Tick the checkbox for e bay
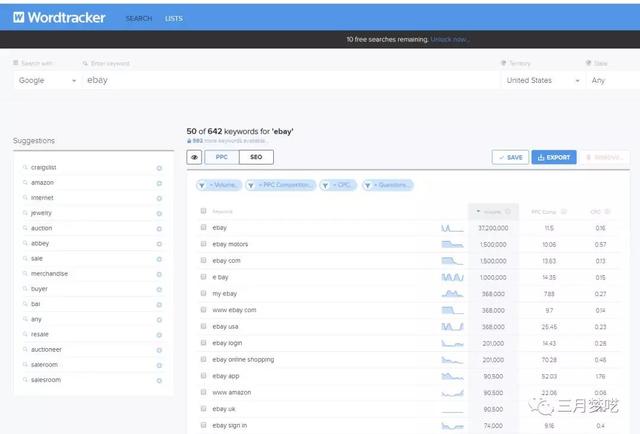The width and height of the screenshot is (640, 434). pos(203,277)
